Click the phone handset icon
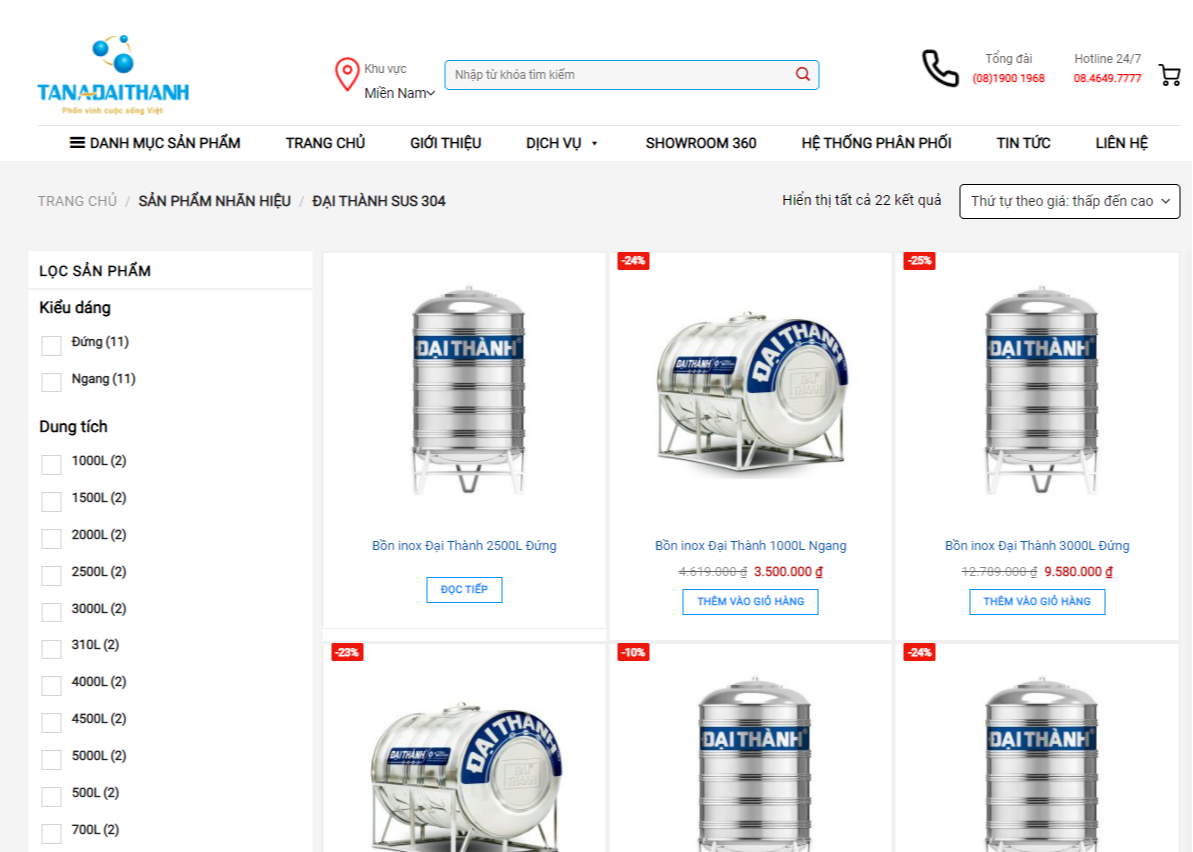 tap(940, 68)
